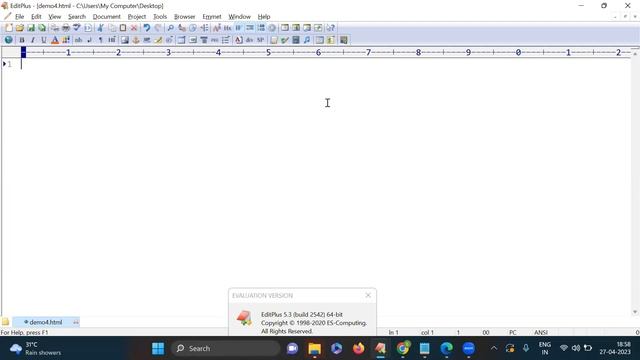Insert div tag with the div icon
Viewport: 640px width, 360px height.
click(249, 40)
